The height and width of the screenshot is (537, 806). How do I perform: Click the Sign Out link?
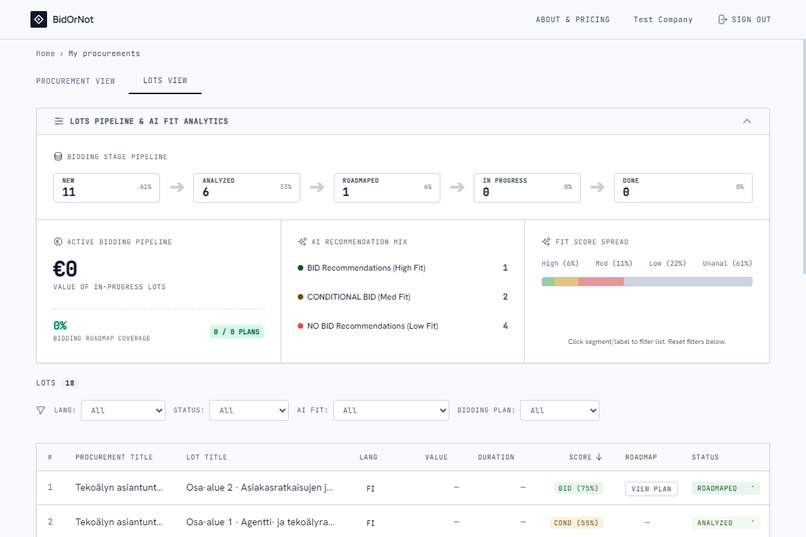744,20
